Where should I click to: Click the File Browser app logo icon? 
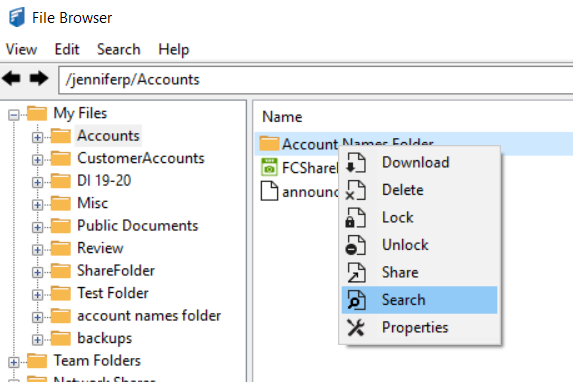click(x=17, y=17)
